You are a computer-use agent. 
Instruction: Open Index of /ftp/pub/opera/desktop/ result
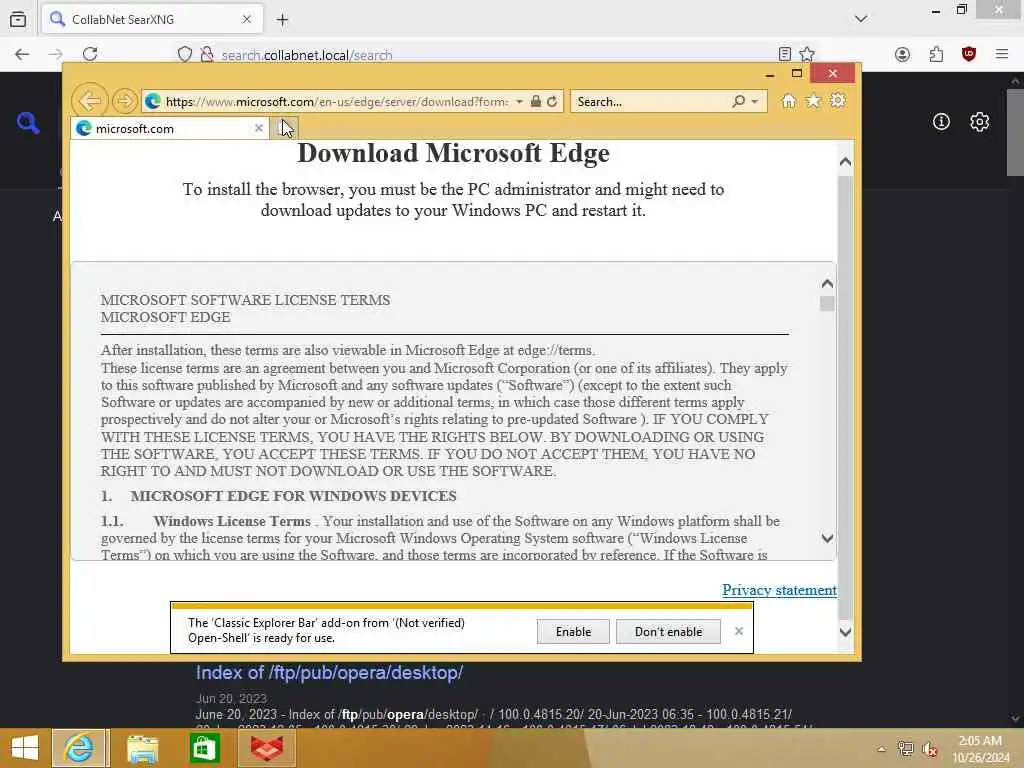pyautogui.click(x=329, y=673)
